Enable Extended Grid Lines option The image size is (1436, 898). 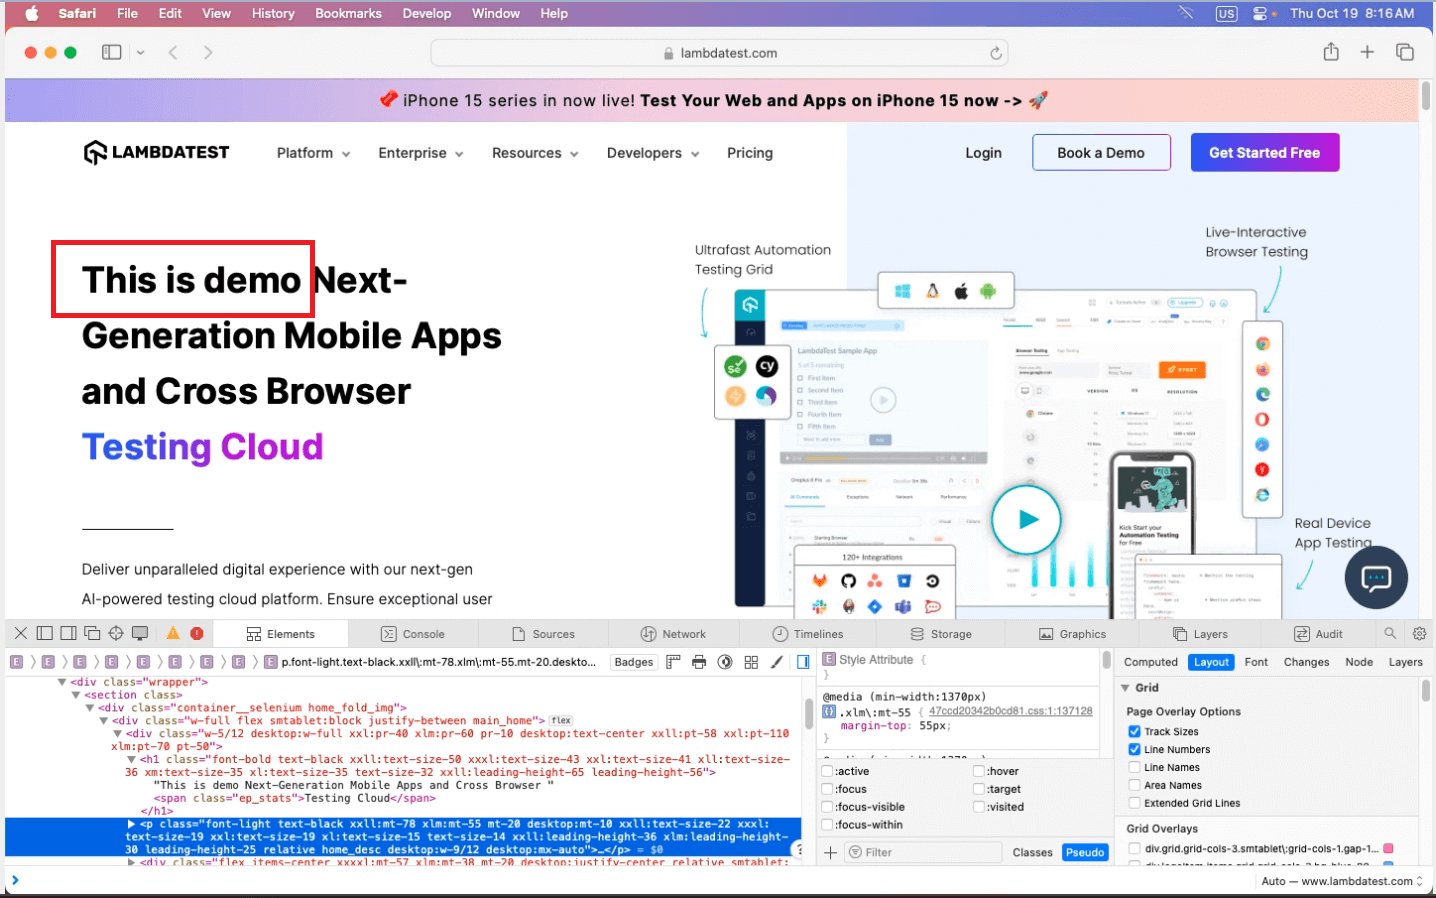[1134, 803]
